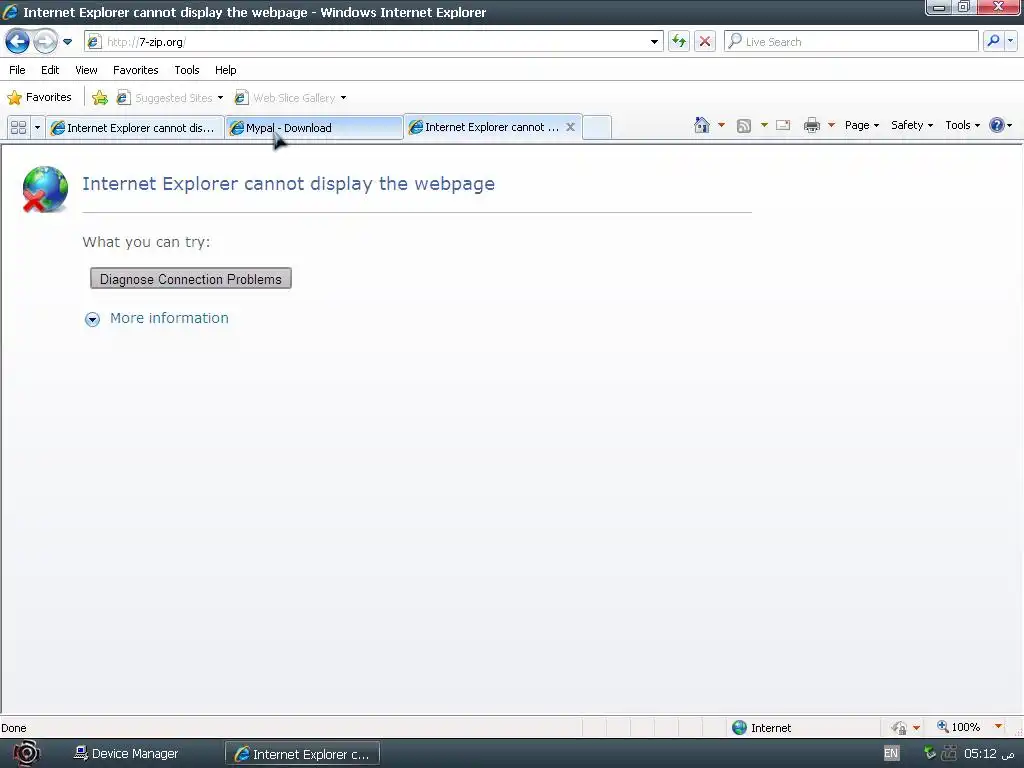This screenshot has height=768, width=1024.
Task: Open the Tools command bar menu
Action: tap(963, 125)
